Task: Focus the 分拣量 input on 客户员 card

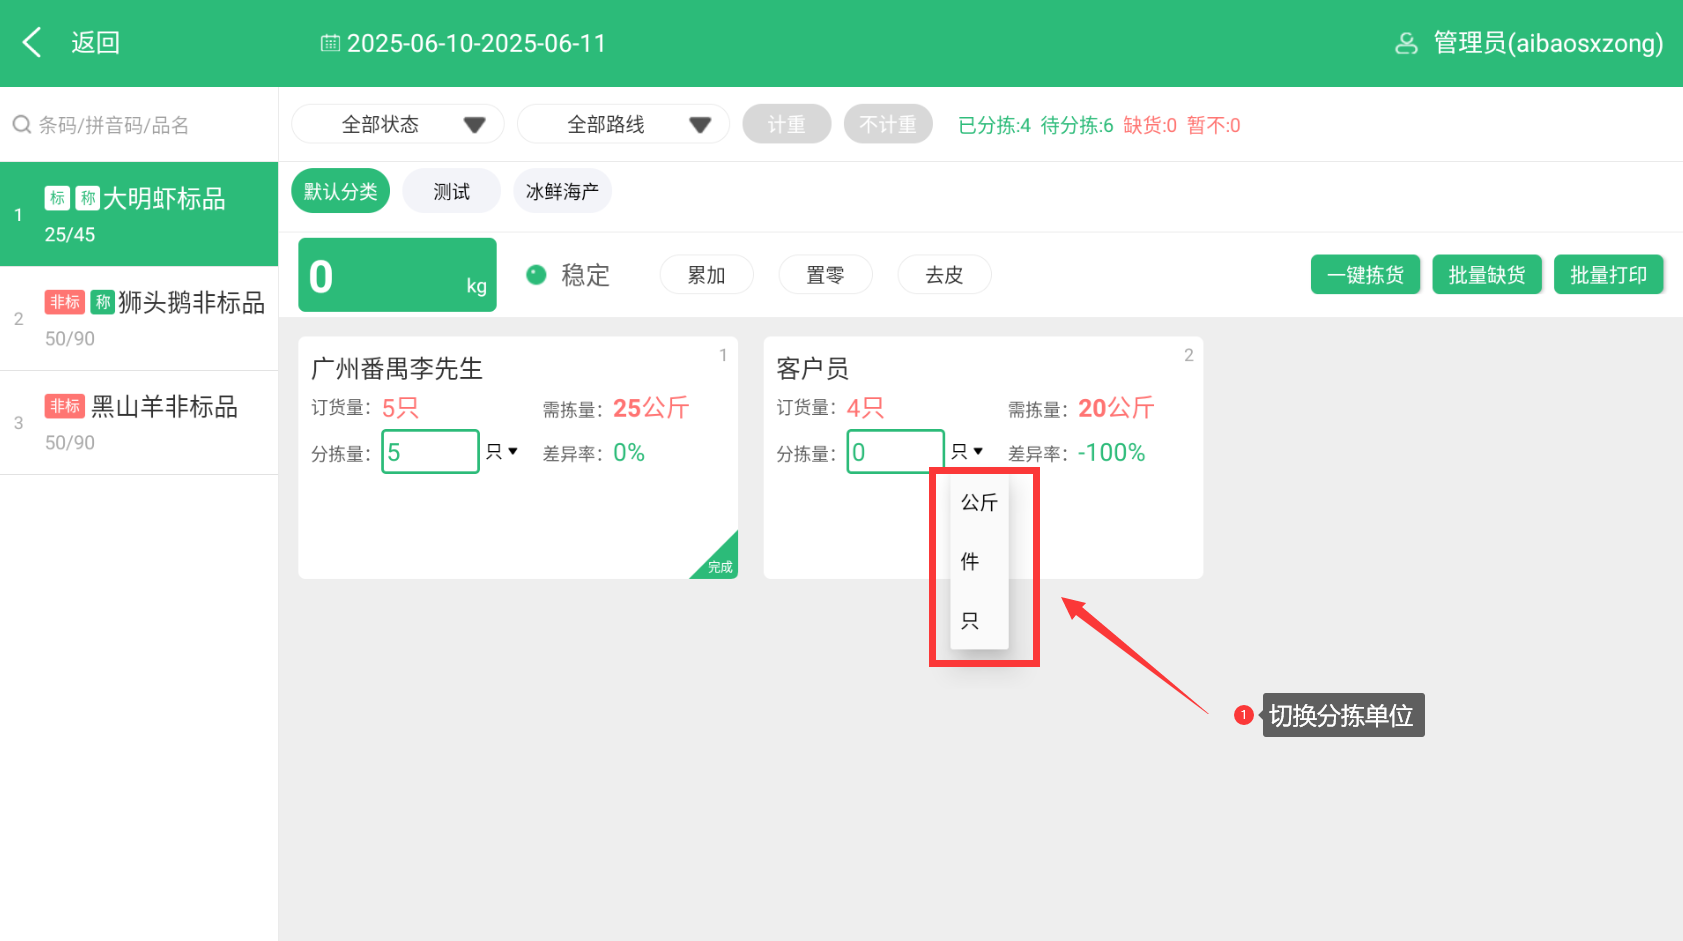Action: (895, 452)
